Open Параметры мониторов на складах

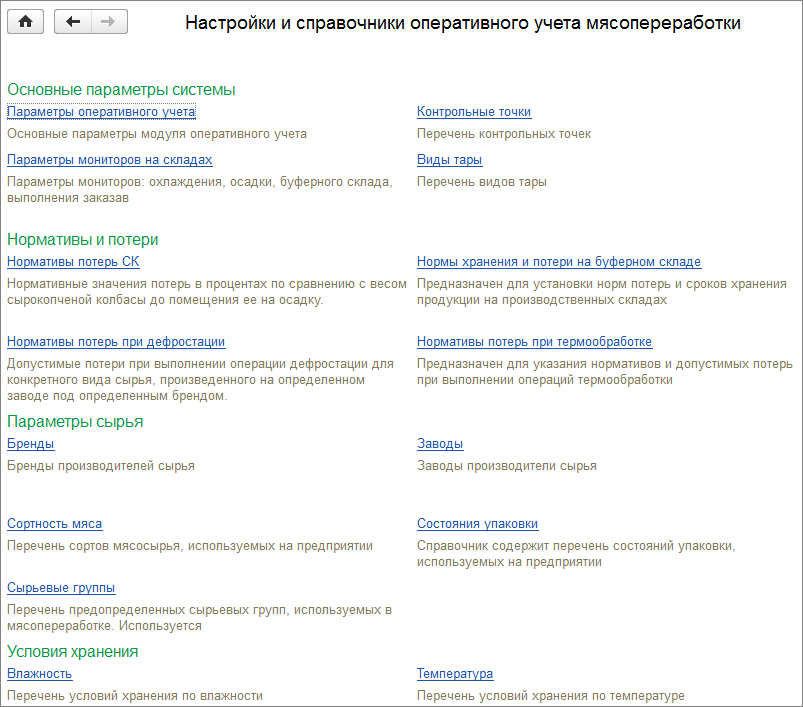coord(109,160)
